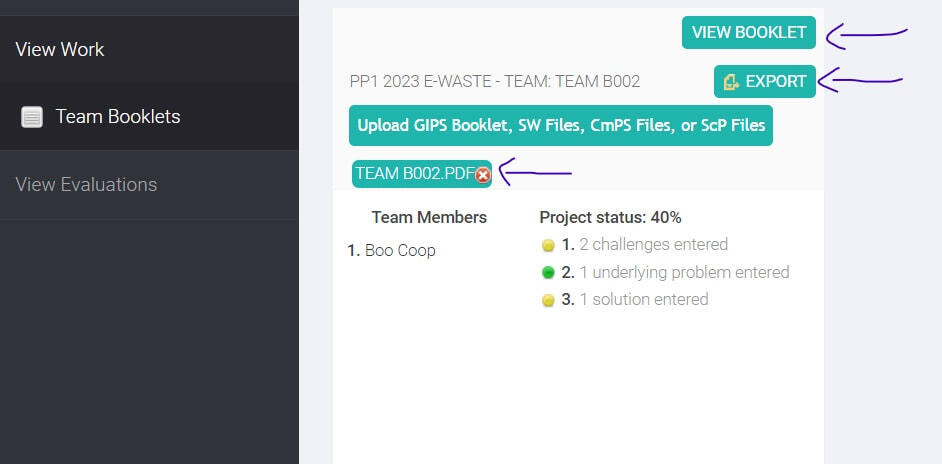The image size is (942, 464).
Task: Open the TEAM B002.PDF file
Action: point(414,173)
